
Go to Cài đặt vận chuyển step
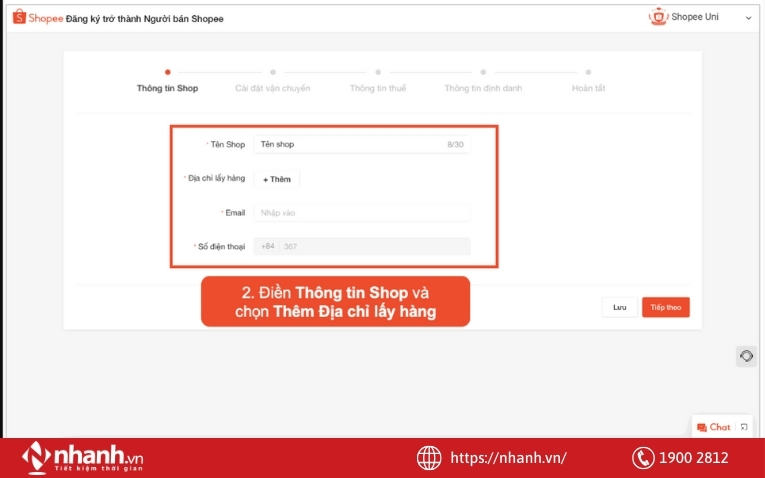click(x=273, y=88)
